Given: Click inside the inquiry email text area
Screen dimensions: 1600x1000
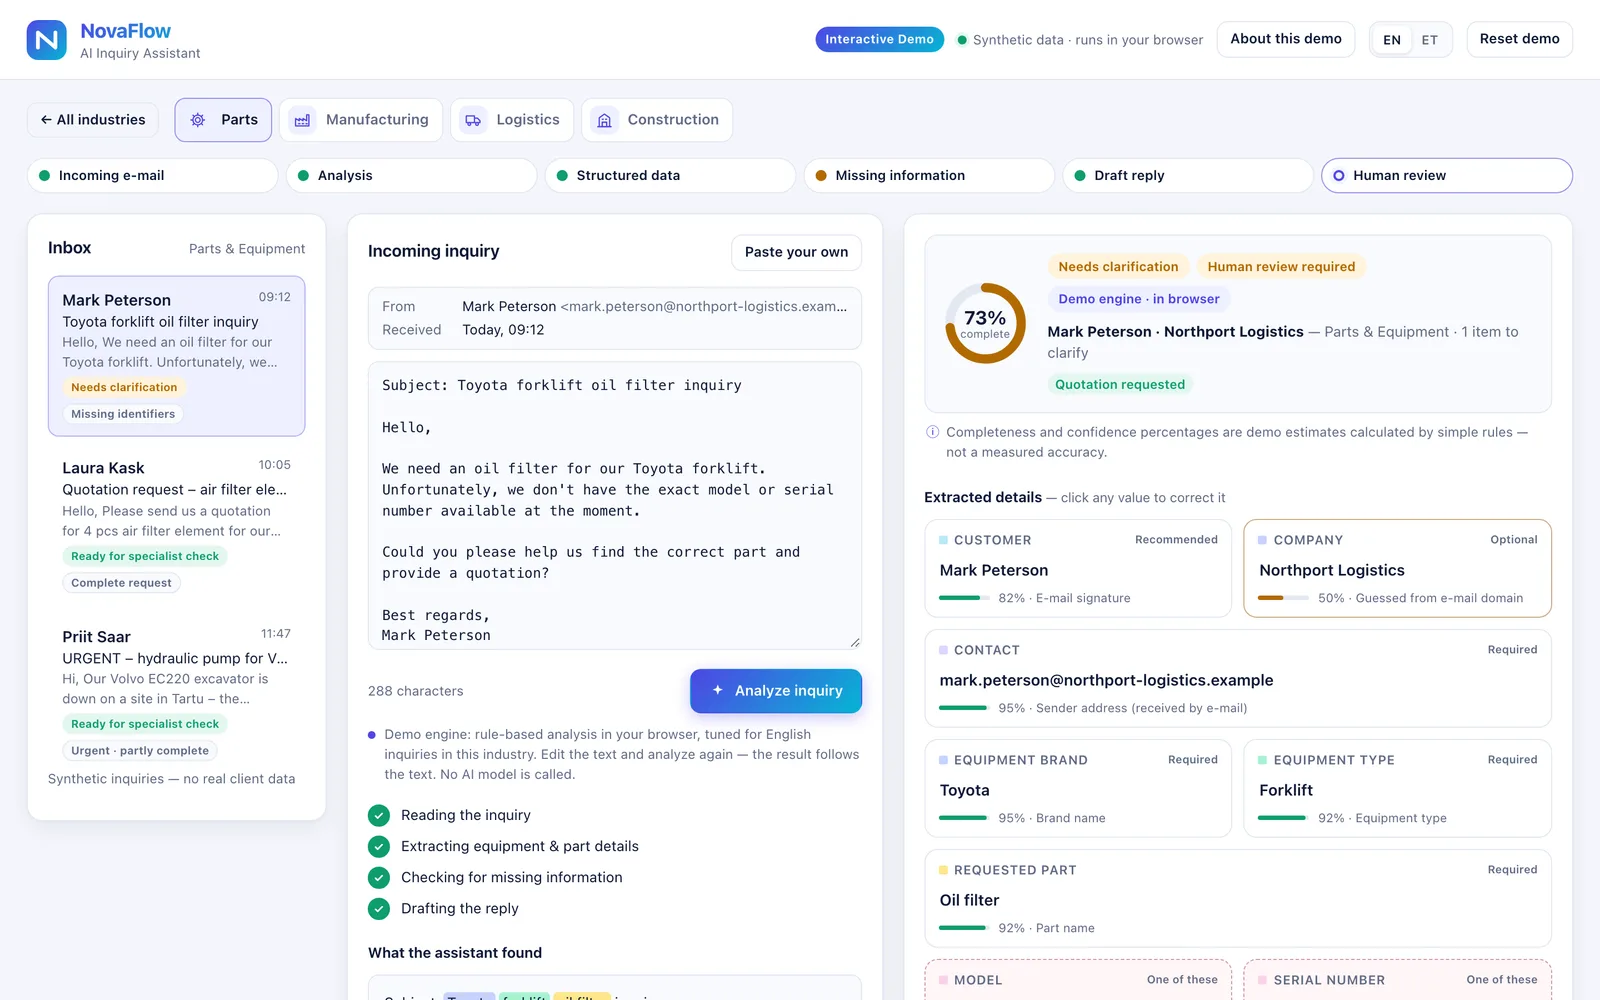Looking at the screenshot, I should (615, 505).
